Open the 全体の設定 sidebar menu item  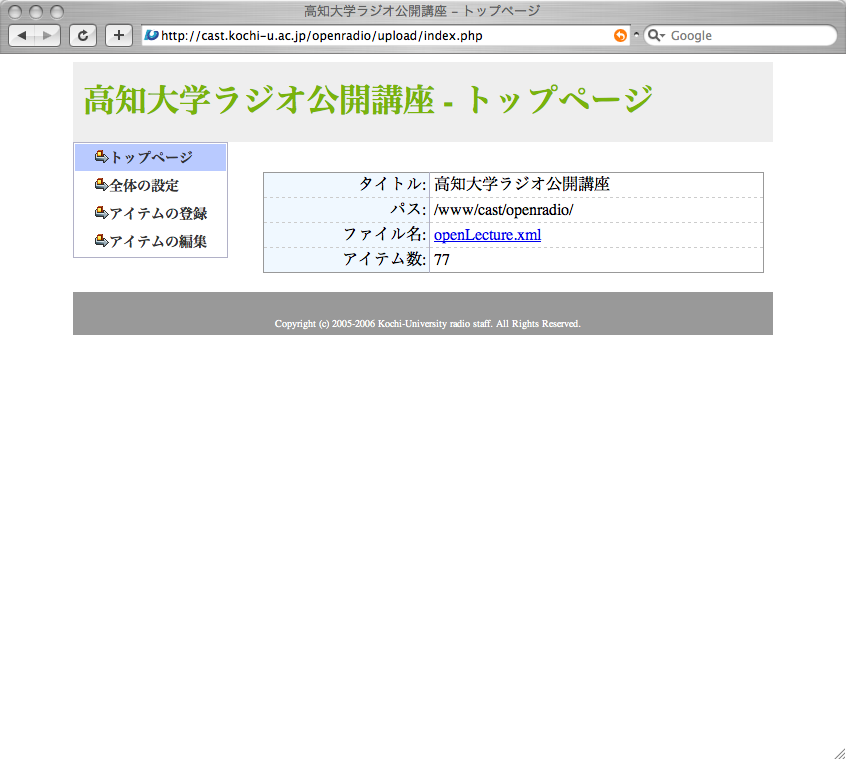pos(151,186)
